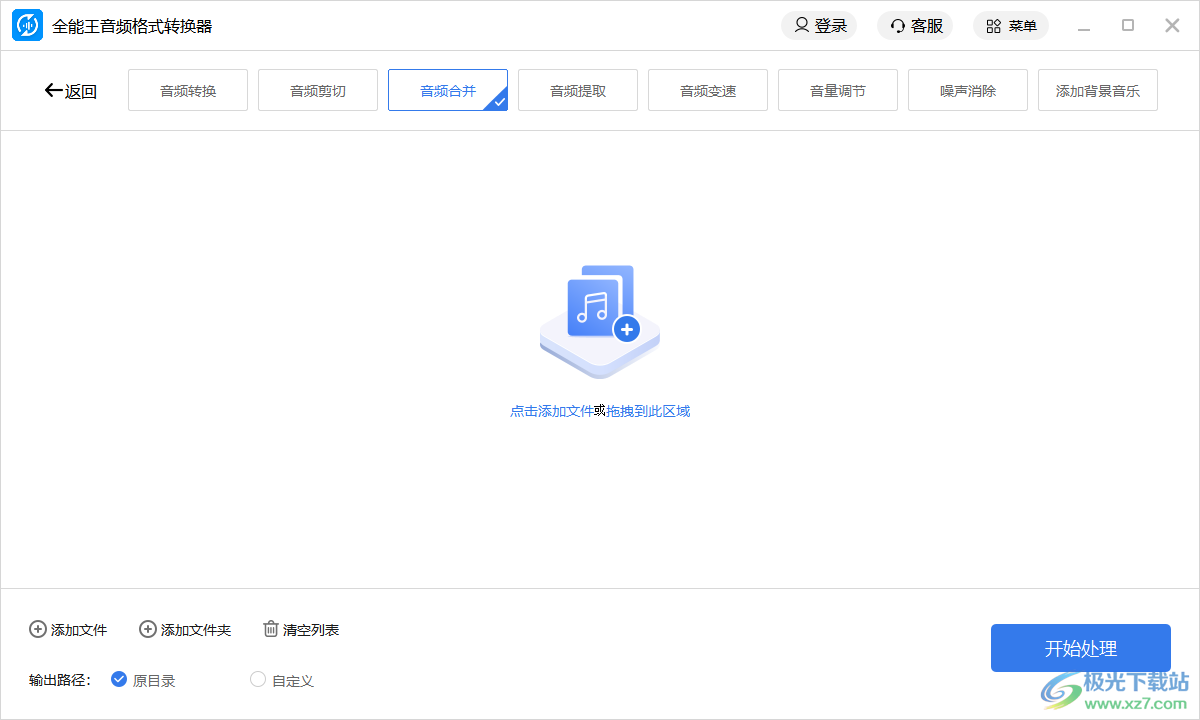
Task: Click the central music file add icon
Action: [600, 318]
